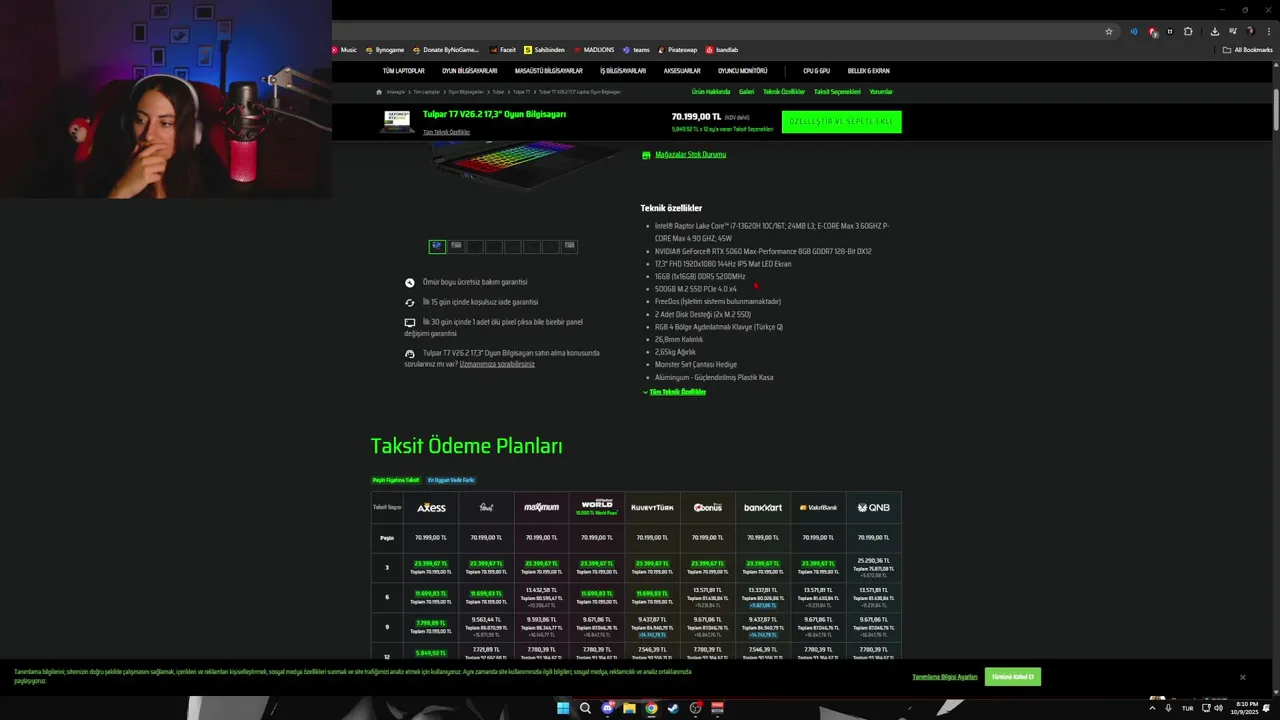Expand Tüm Teknik Özellikler list
Viewport: 1280px width, 720px height.
[678, 392]
